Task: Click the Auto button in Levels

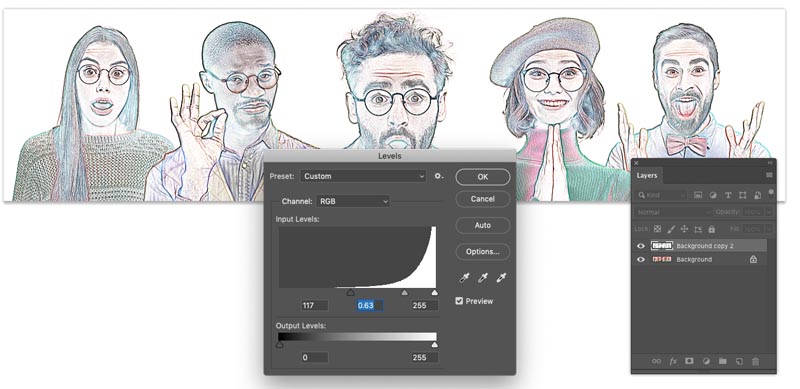Action: coord(483,225)
